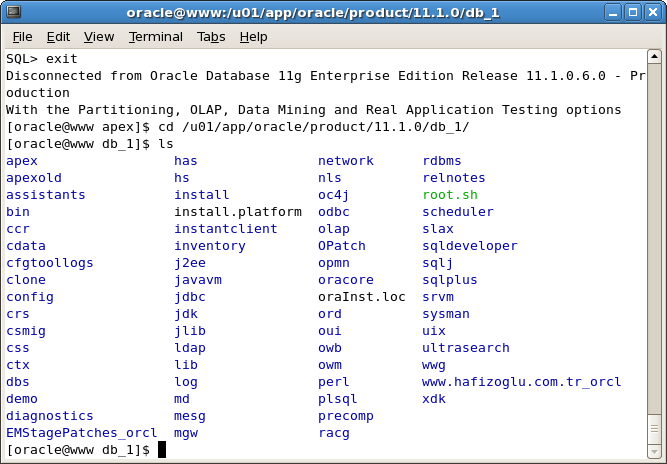This screenshot has height=464, width=667.
Task: Click the cursor at the final prompt
Action: click(x=162, y=450)
